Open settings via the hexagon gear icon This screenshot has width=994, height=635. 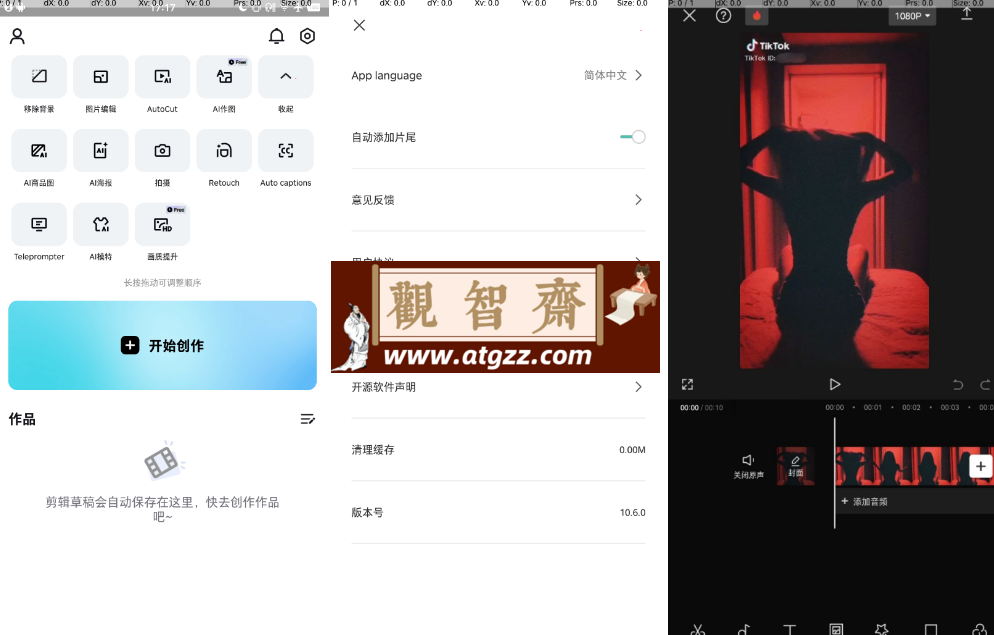(x=307, y=36)
